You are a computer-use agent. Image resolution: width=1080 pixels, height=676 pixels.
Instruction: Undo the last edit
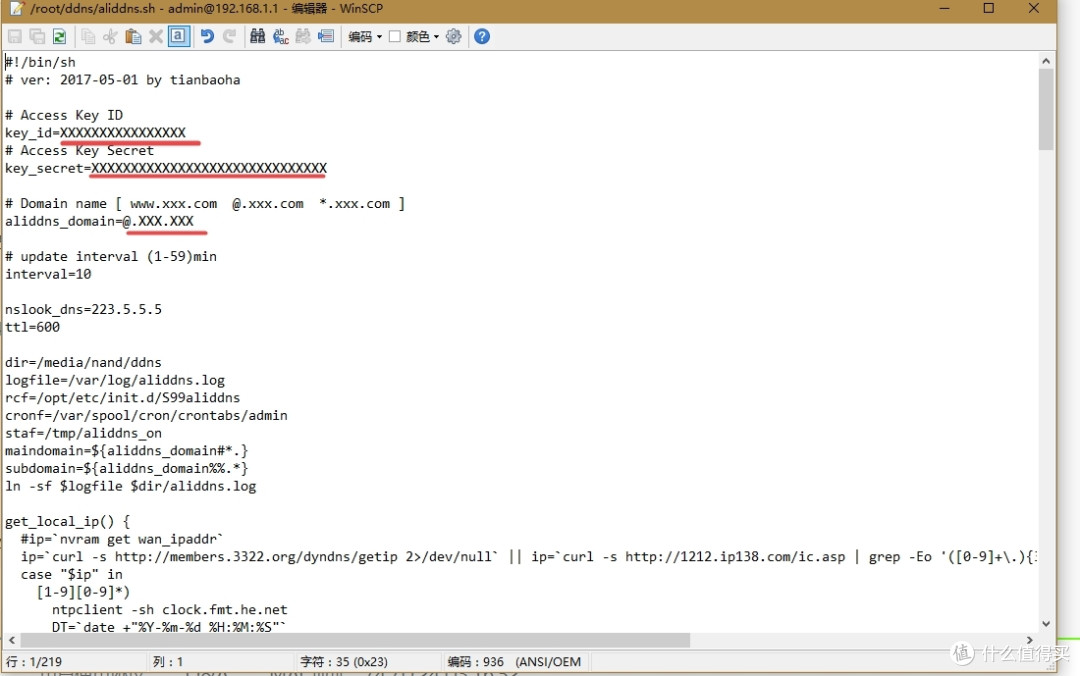coord(207,36)
